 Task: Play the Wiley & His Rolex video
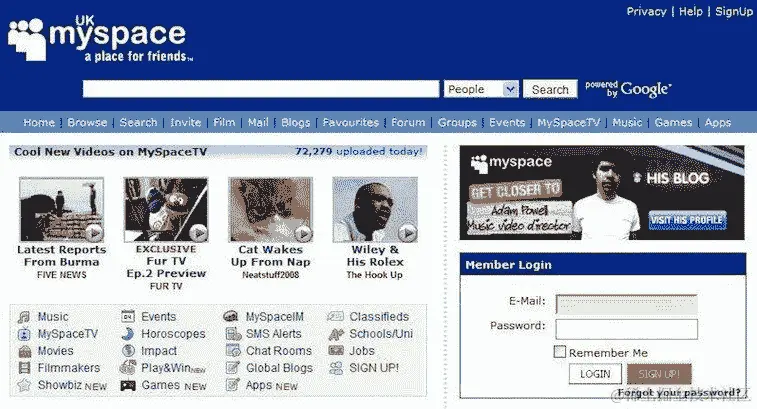tap(407, 233)
